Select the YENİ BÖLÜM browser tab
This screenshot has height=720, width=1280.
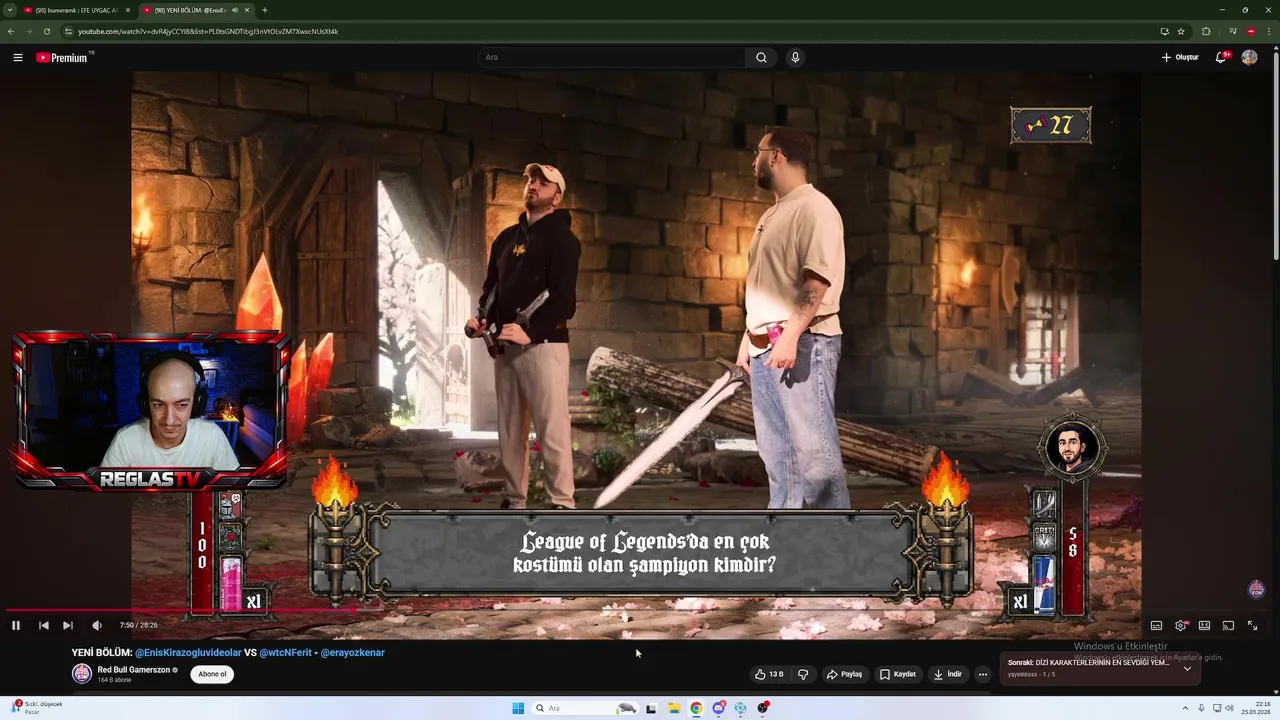click(x=195, y=10)
